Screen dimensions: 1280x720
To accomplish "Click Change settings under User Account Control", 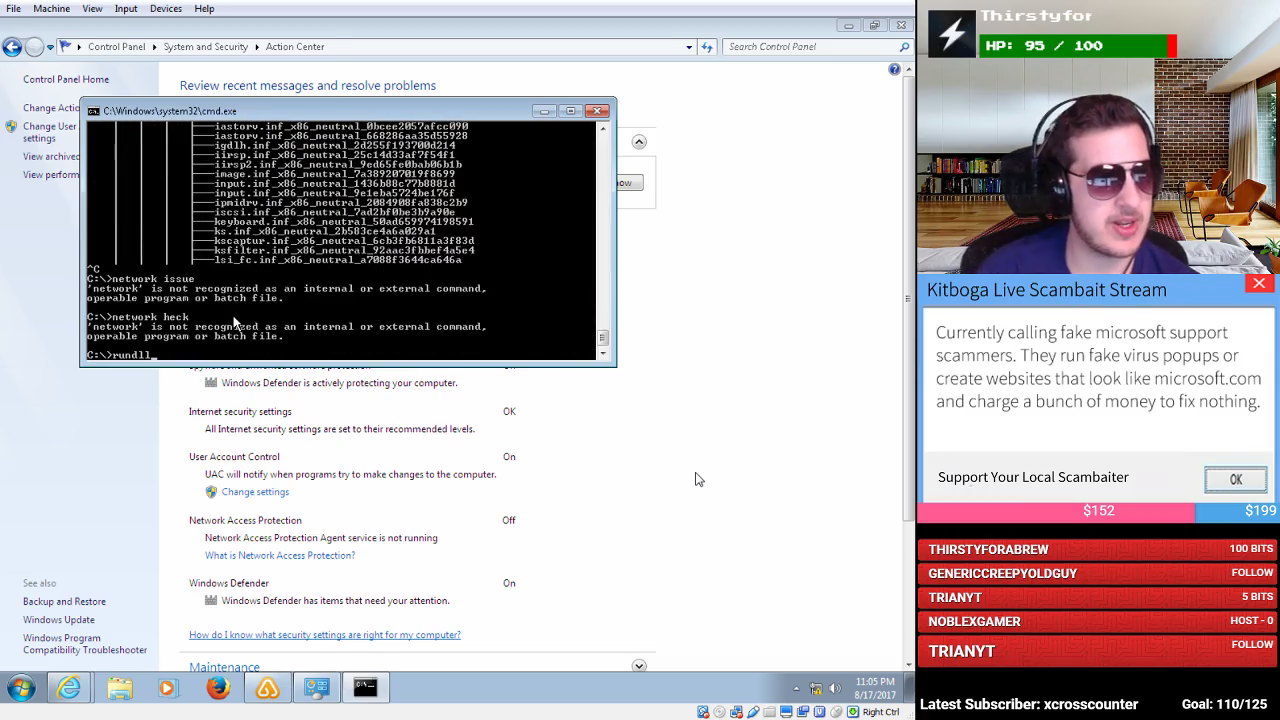I will [255, 492].
